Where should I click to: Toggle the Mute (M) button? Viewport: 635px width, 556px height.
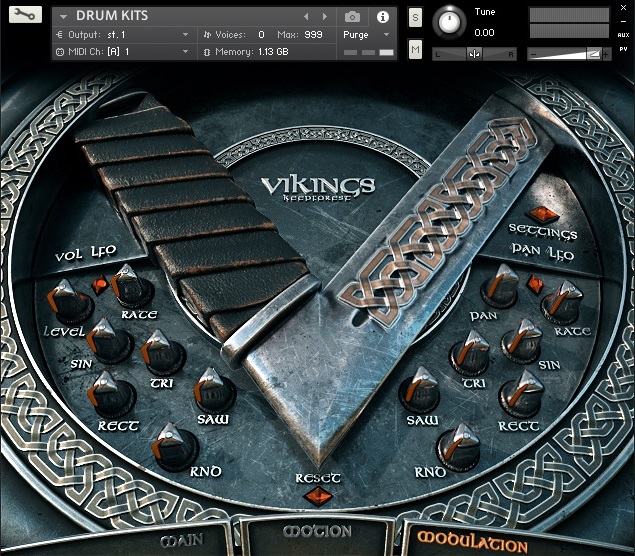(415, 48)
